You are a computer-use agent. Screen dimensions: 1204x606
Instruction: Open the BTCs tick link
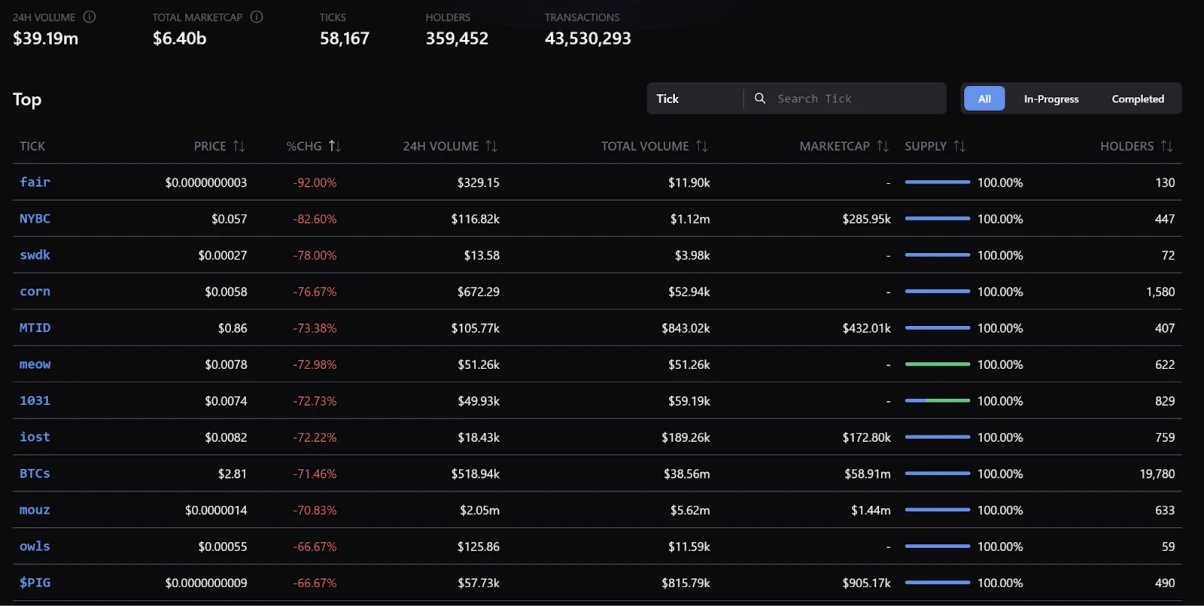(x=35, y=473)
